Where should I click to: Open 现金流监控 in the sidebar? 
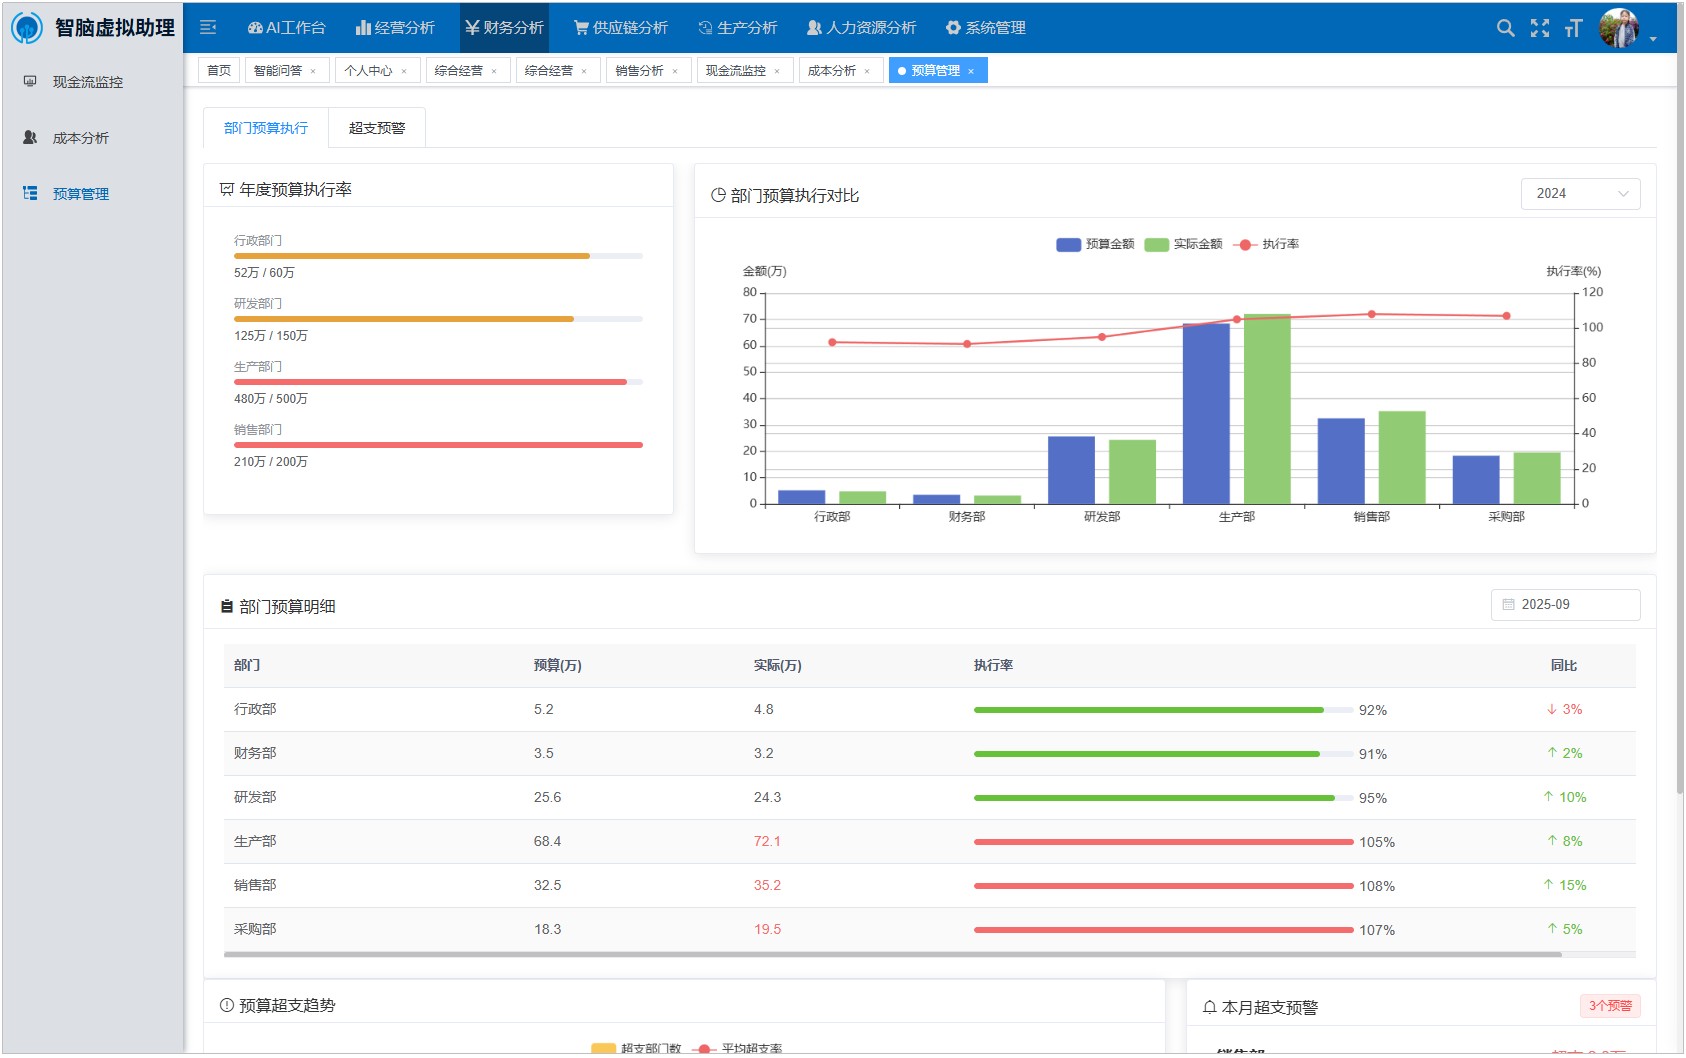tap(88, 82)
